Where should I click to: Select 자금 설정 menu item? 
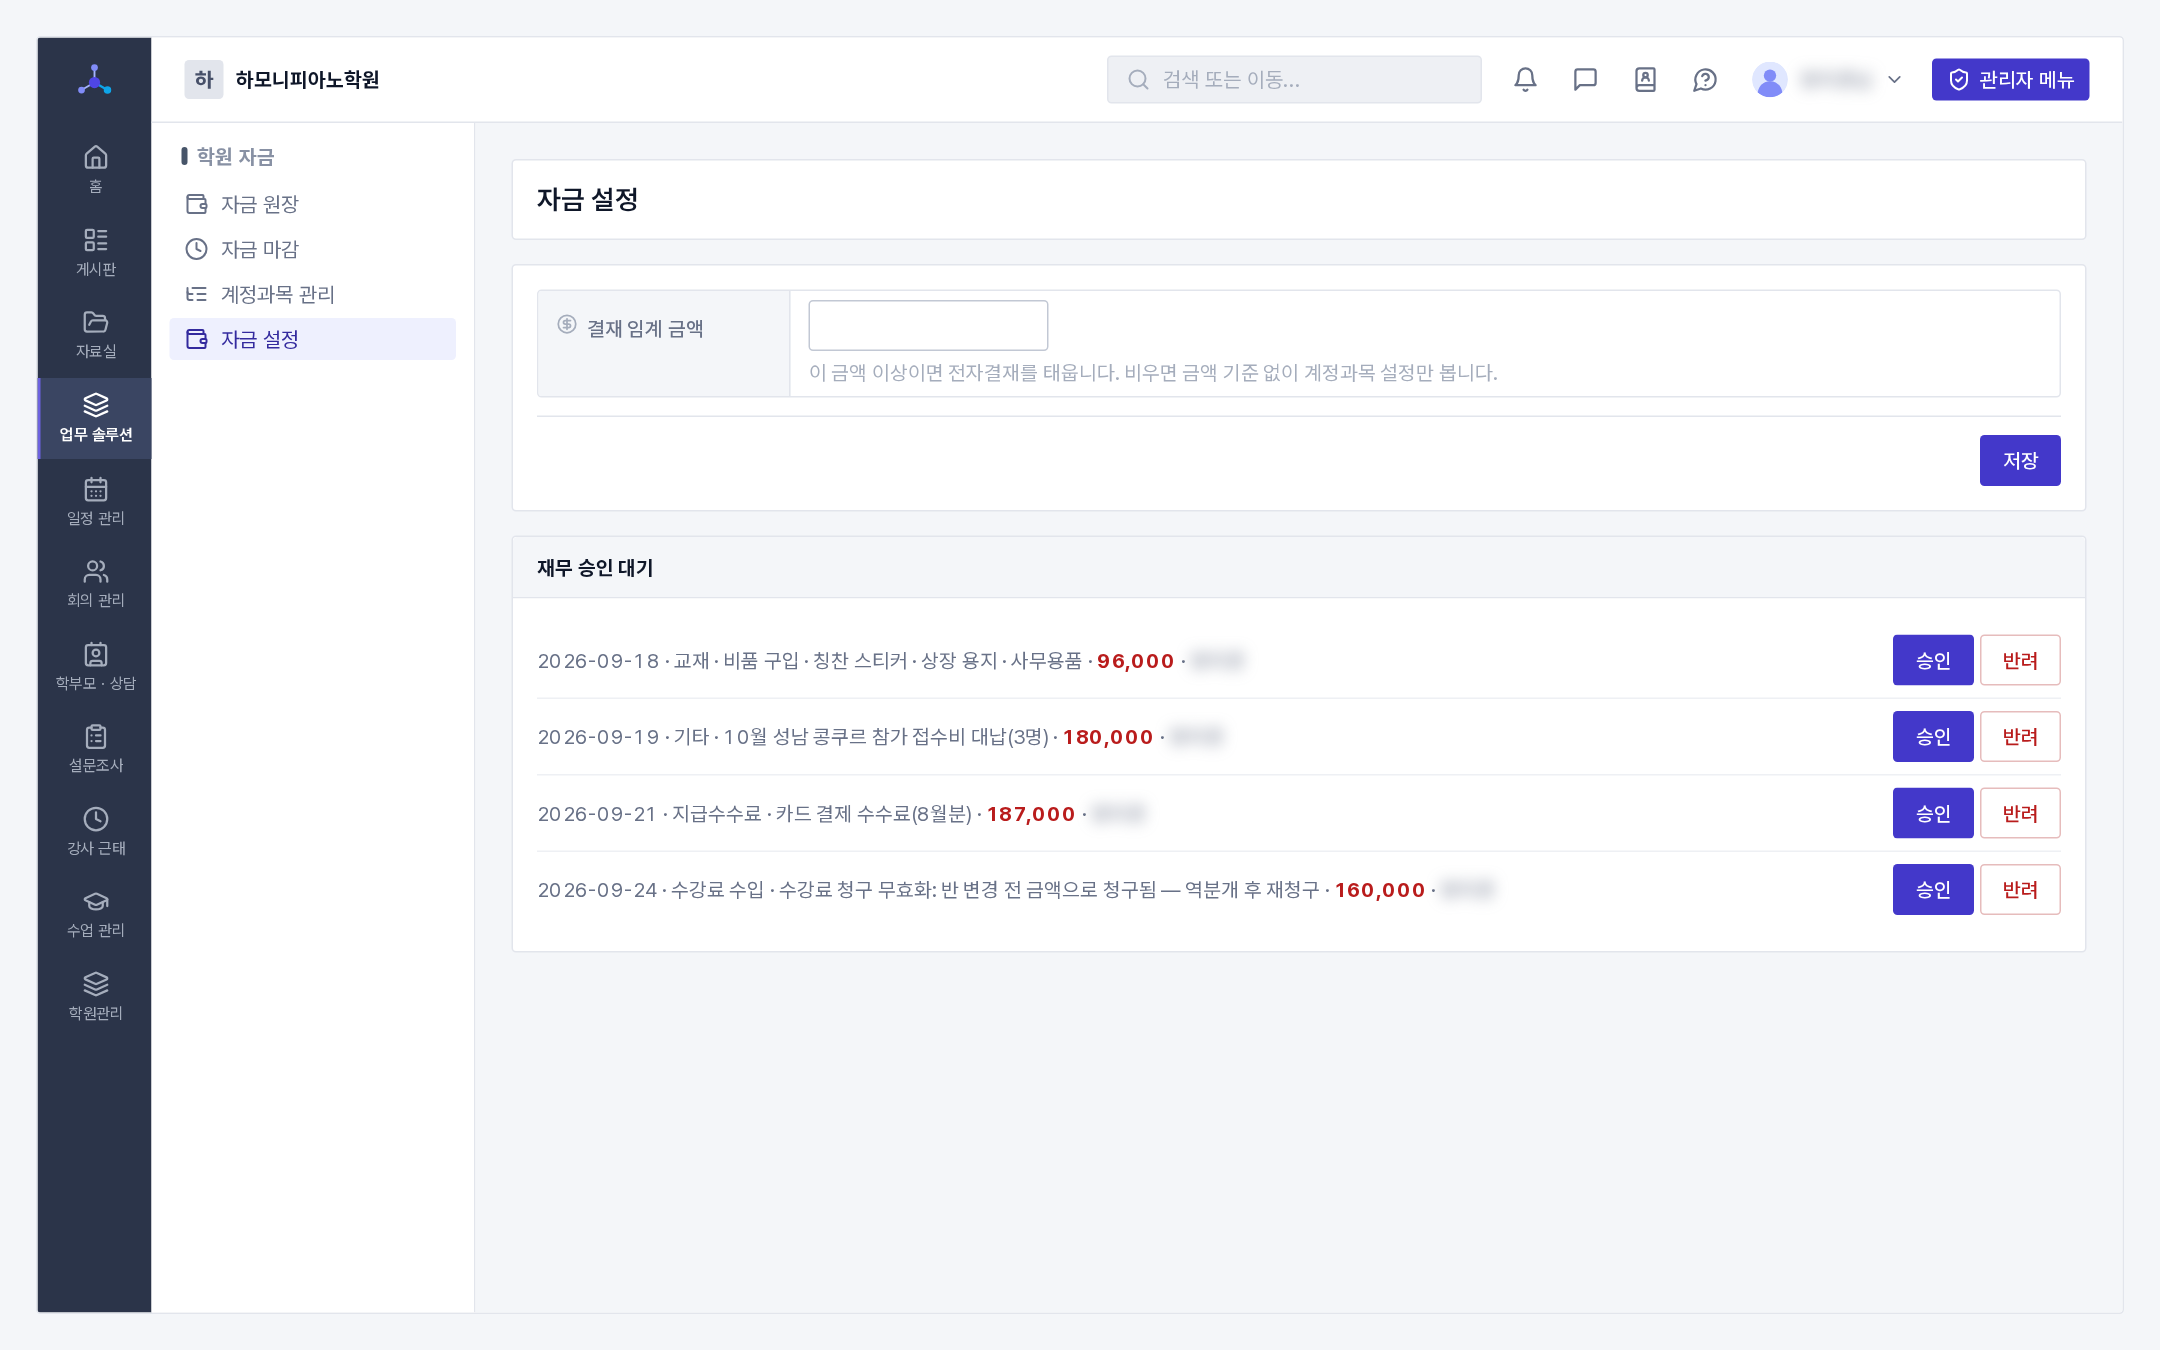coord(312,339)
